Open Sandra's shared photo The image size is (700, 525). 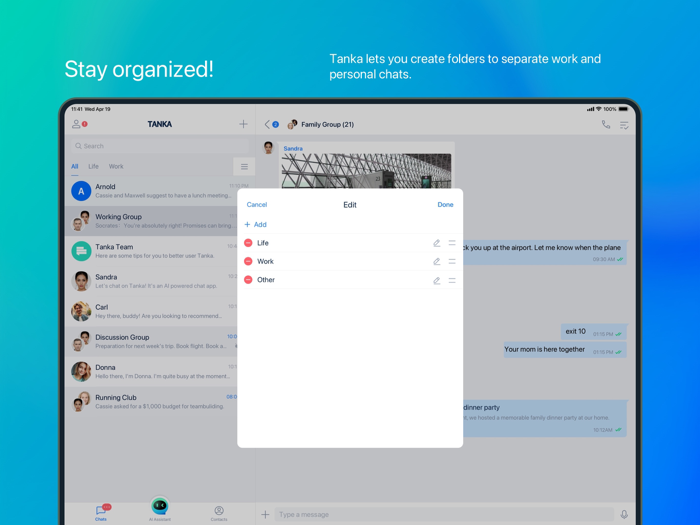[366, 171]
